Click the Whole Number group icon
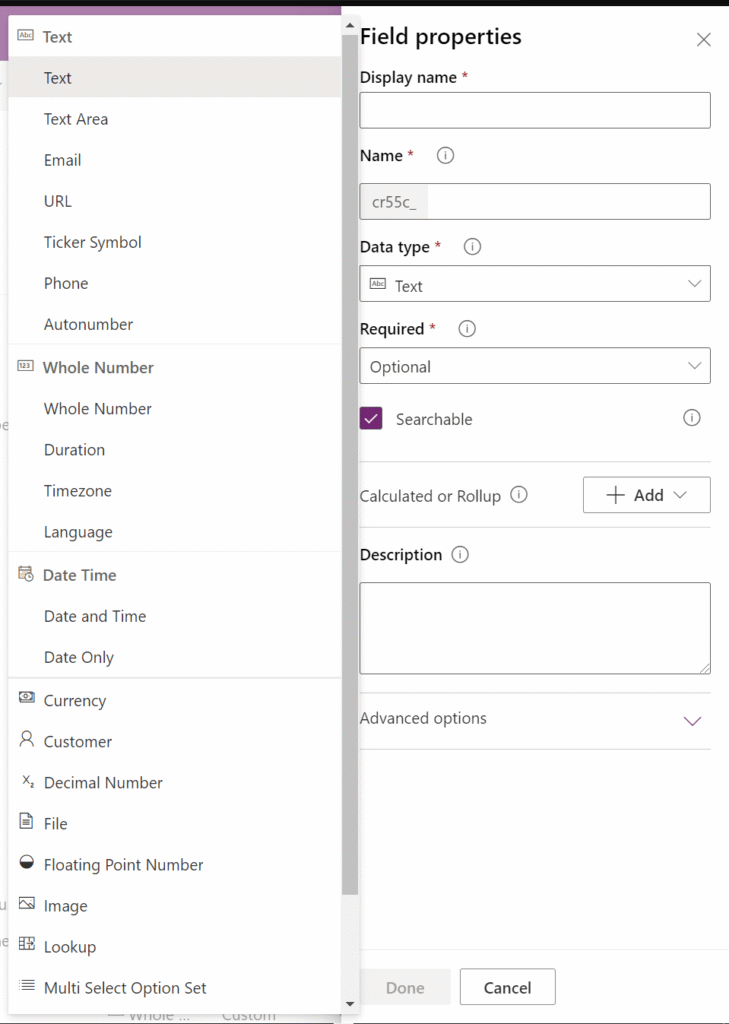 click(x=25, y=366)
